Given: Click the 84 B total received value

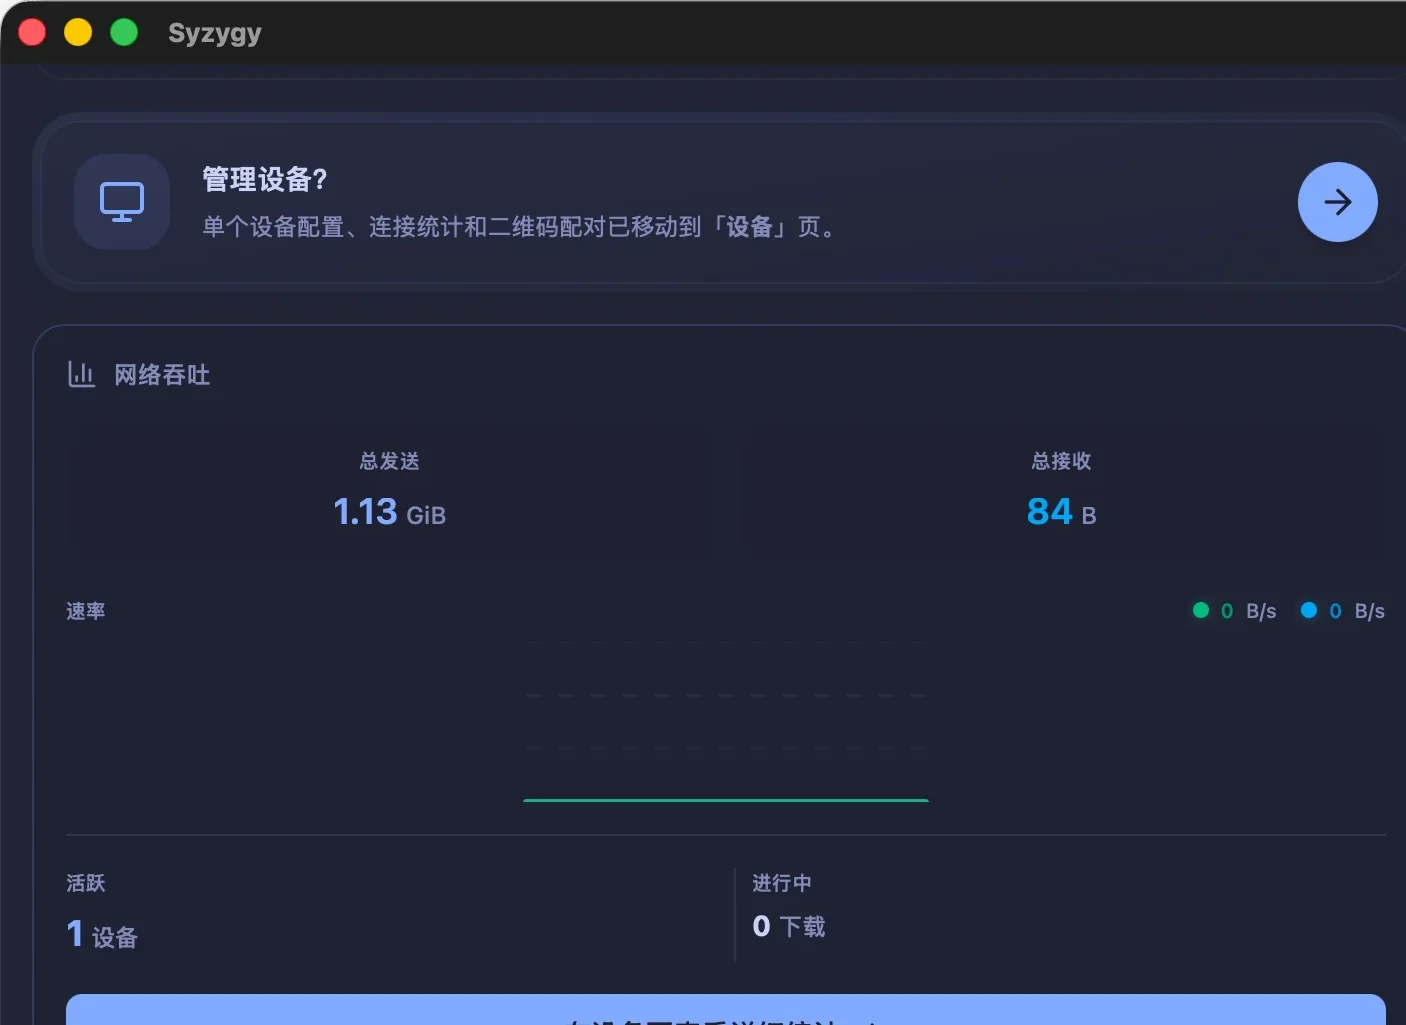Looking at the screenshot, I should click(1062, 512).
